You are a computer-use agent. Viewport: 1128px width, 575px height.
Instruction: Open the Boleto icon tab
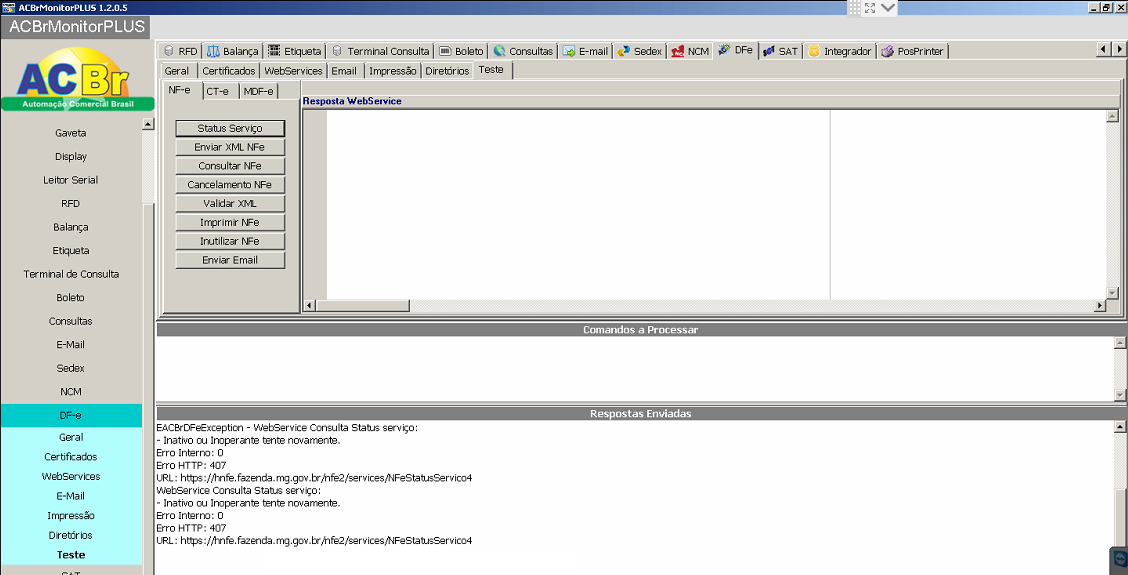(x=461, y=51)
